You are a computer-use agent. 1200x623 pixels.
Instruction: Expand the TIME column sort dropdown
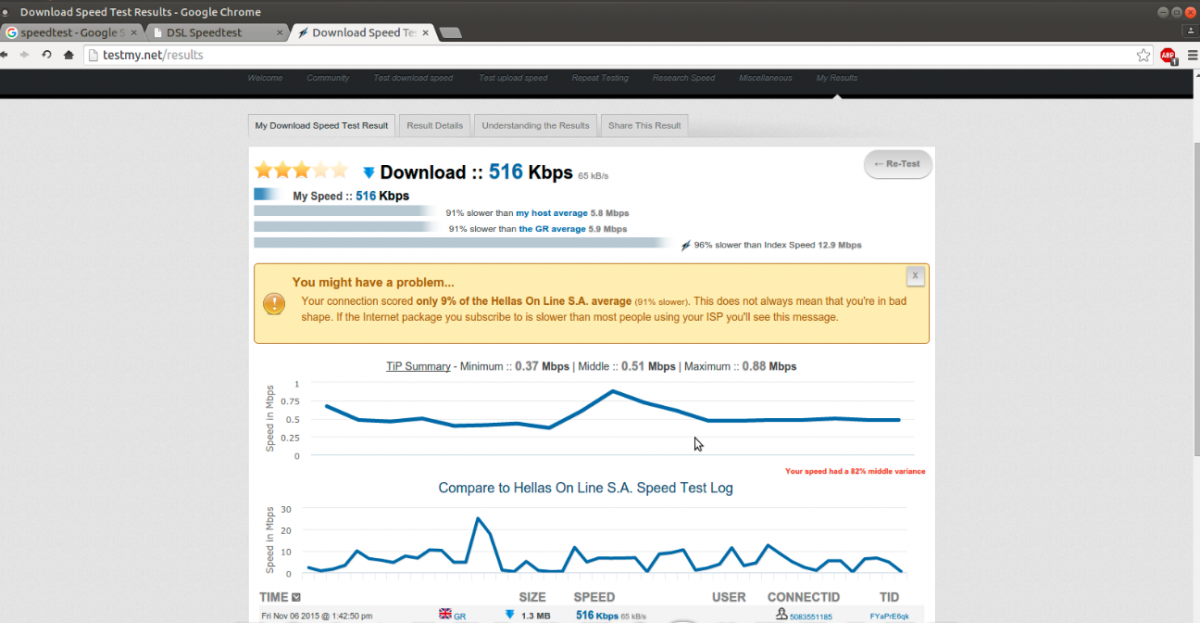(296, 597)
